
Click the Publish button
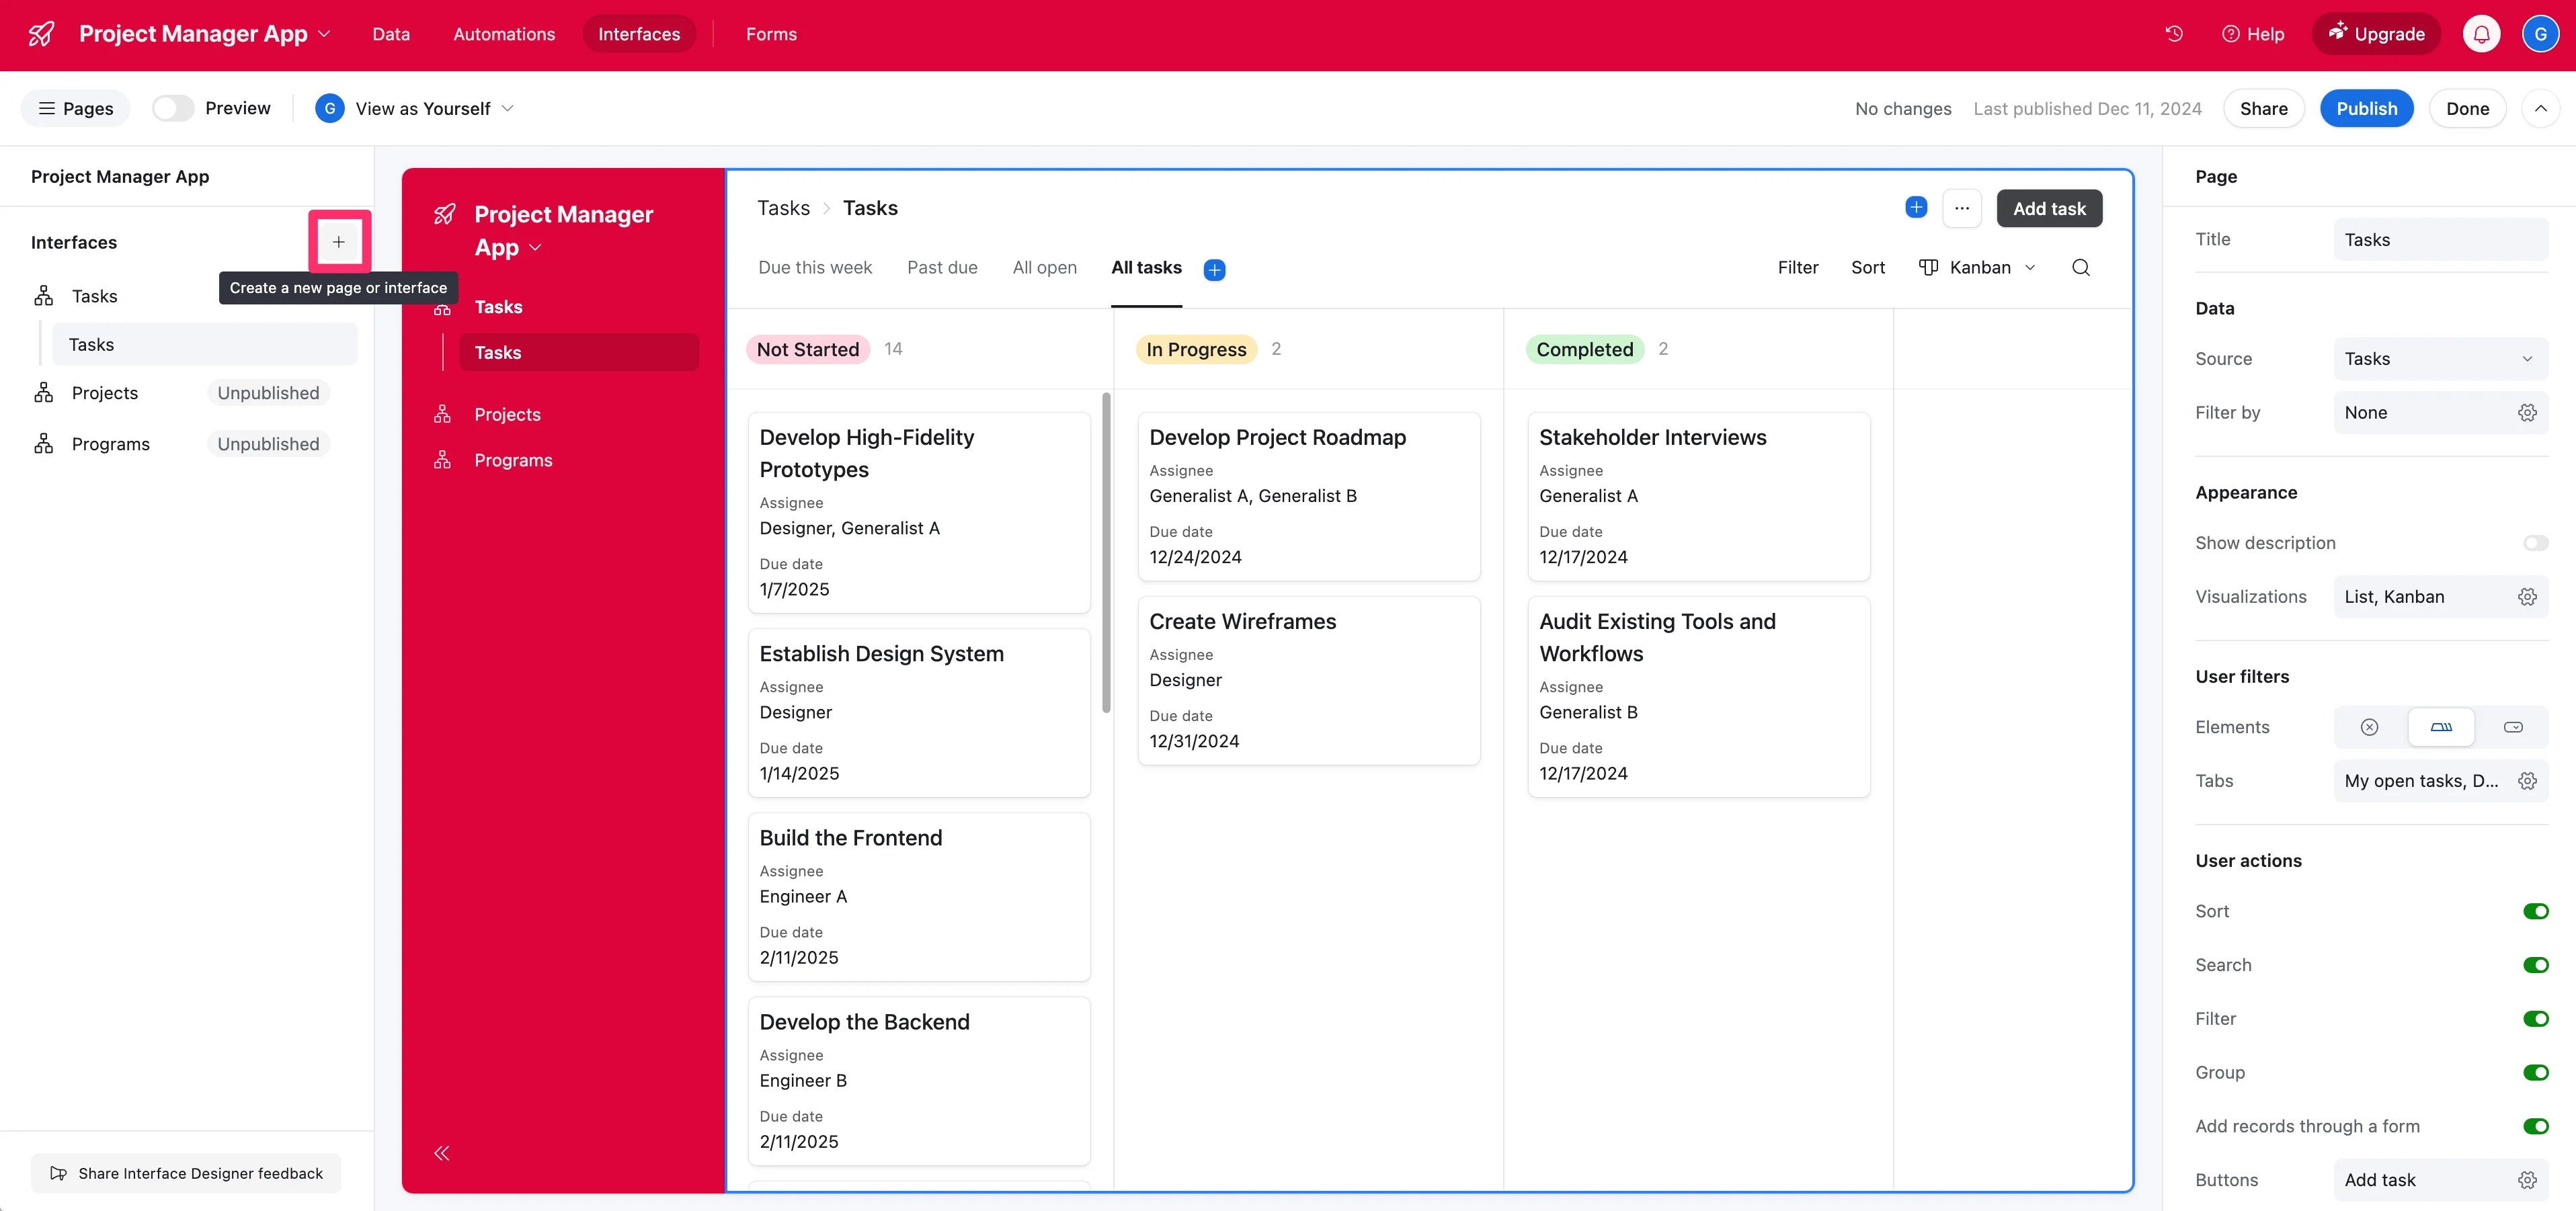point(2366,108)
